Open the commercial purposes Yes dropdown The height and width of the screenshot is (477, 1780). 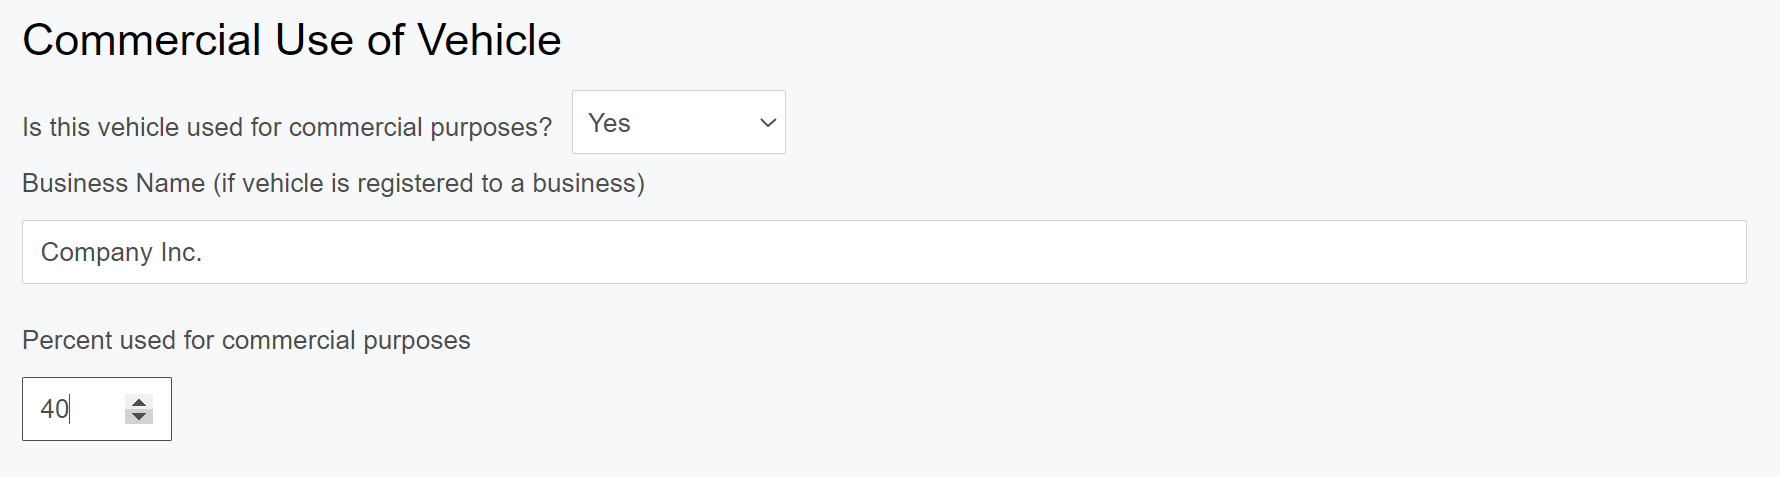click(678, 123)
